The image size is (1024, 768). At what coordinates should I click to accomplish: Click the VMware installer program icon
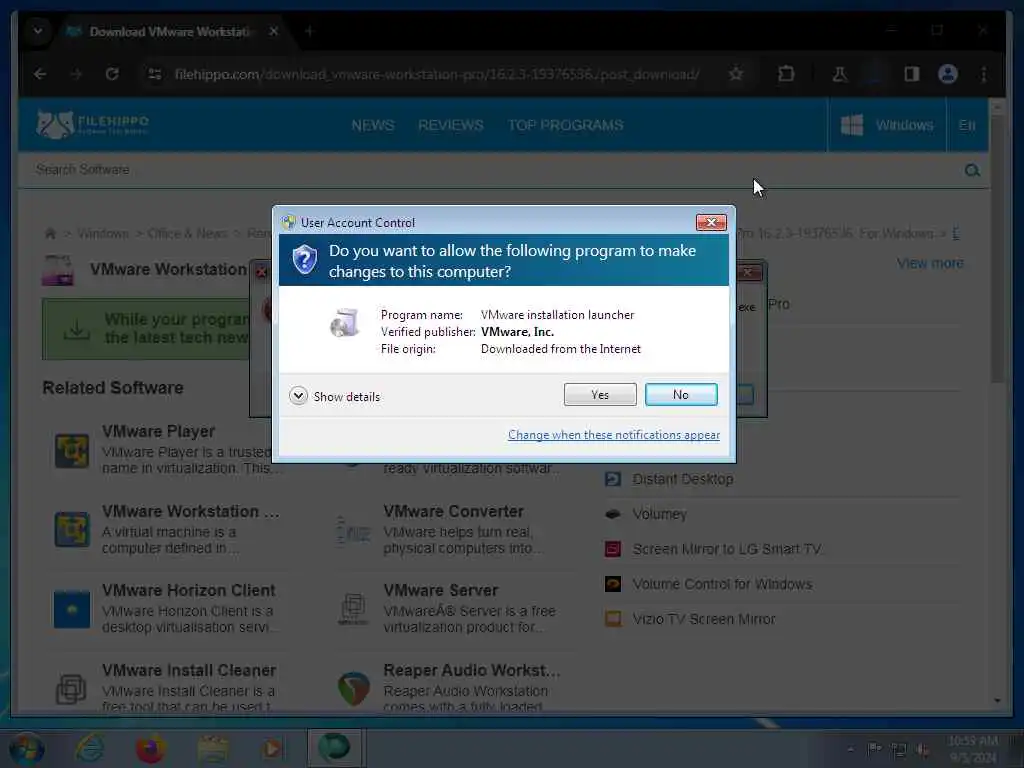click(x=345, y=323)
